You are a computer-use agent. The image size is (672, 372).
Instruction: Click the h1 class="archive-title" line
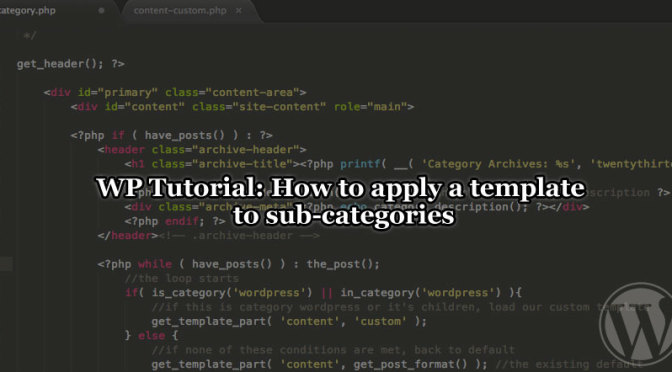coord(398,164)
